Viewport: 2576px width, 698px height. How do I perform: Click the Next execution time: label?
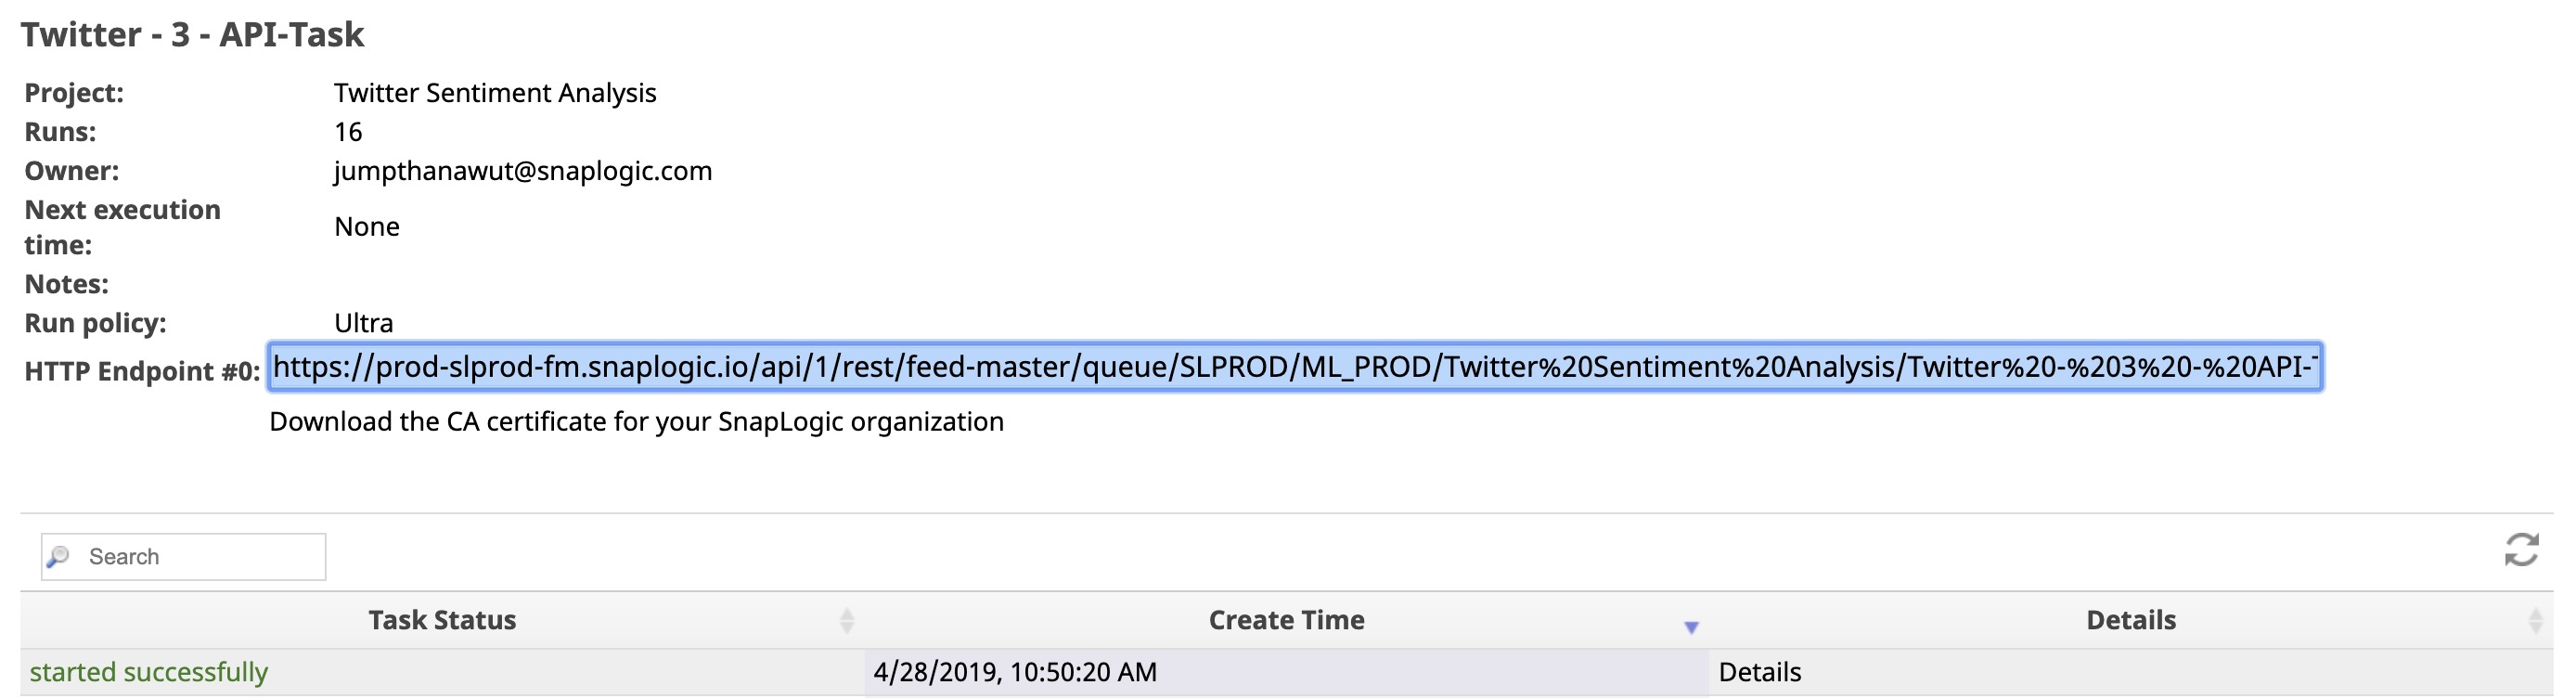point(122,227)
